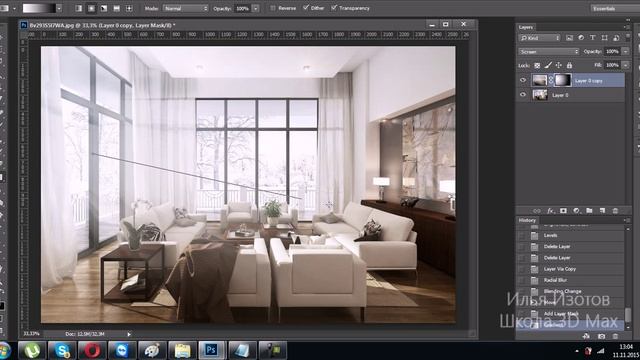
Task: Filter layers by adjustment layers icon
Action: [581, 38]
